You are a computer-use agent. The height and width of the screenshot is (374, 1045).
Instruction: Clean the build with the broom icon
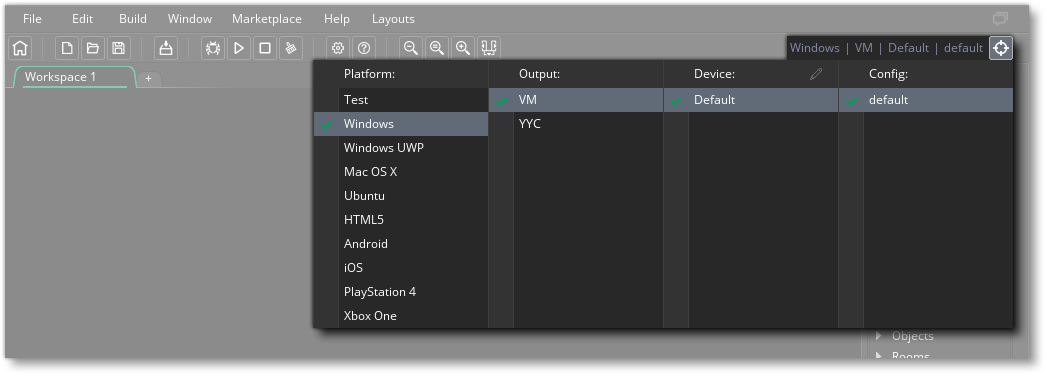(291, 48)
